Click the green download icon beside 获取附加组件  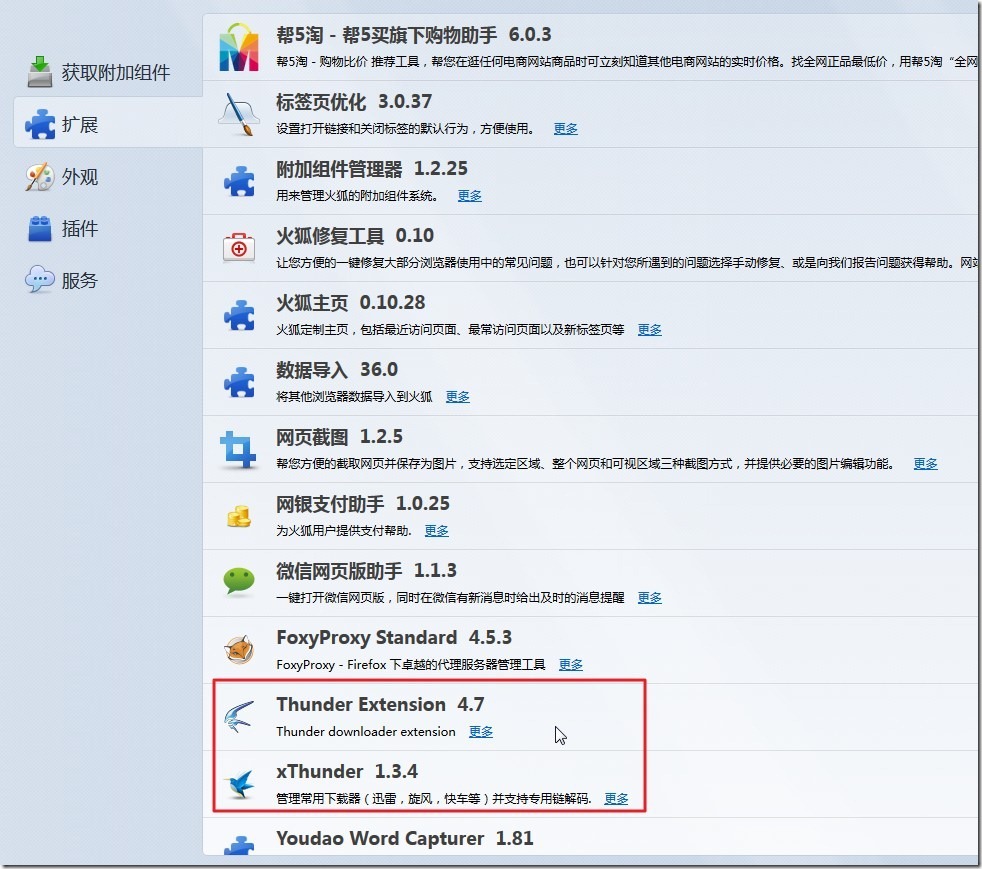pyautogui.click(x=39, y=71)
